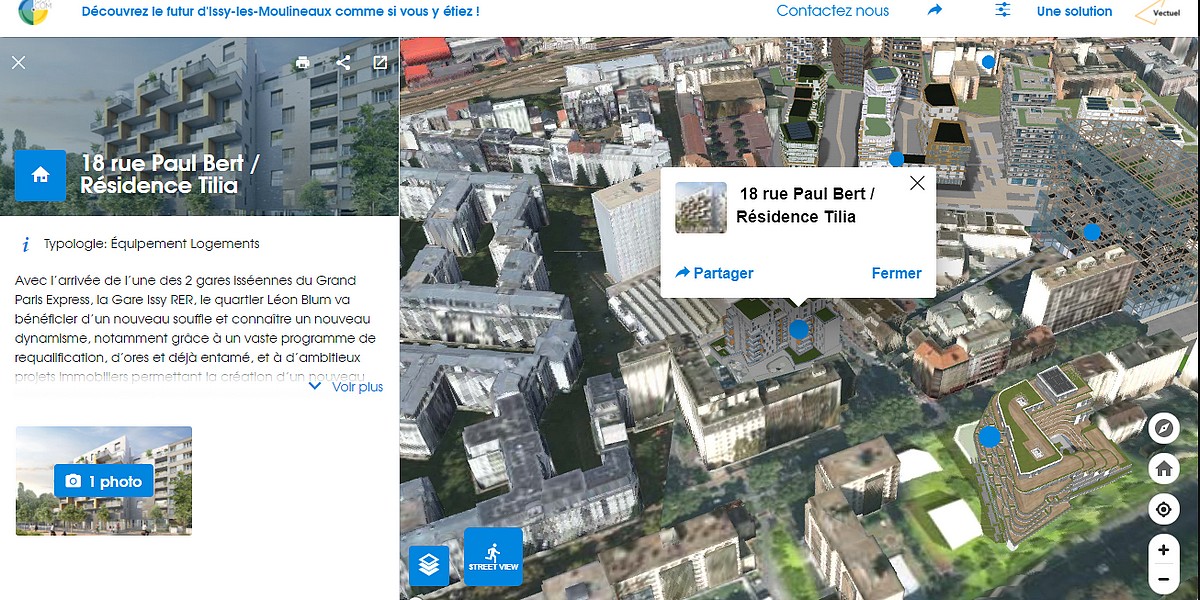Viewport: 1200px width, 600px height.
Task: Open the 1 photo thumbnail
Action: point(104,481)
